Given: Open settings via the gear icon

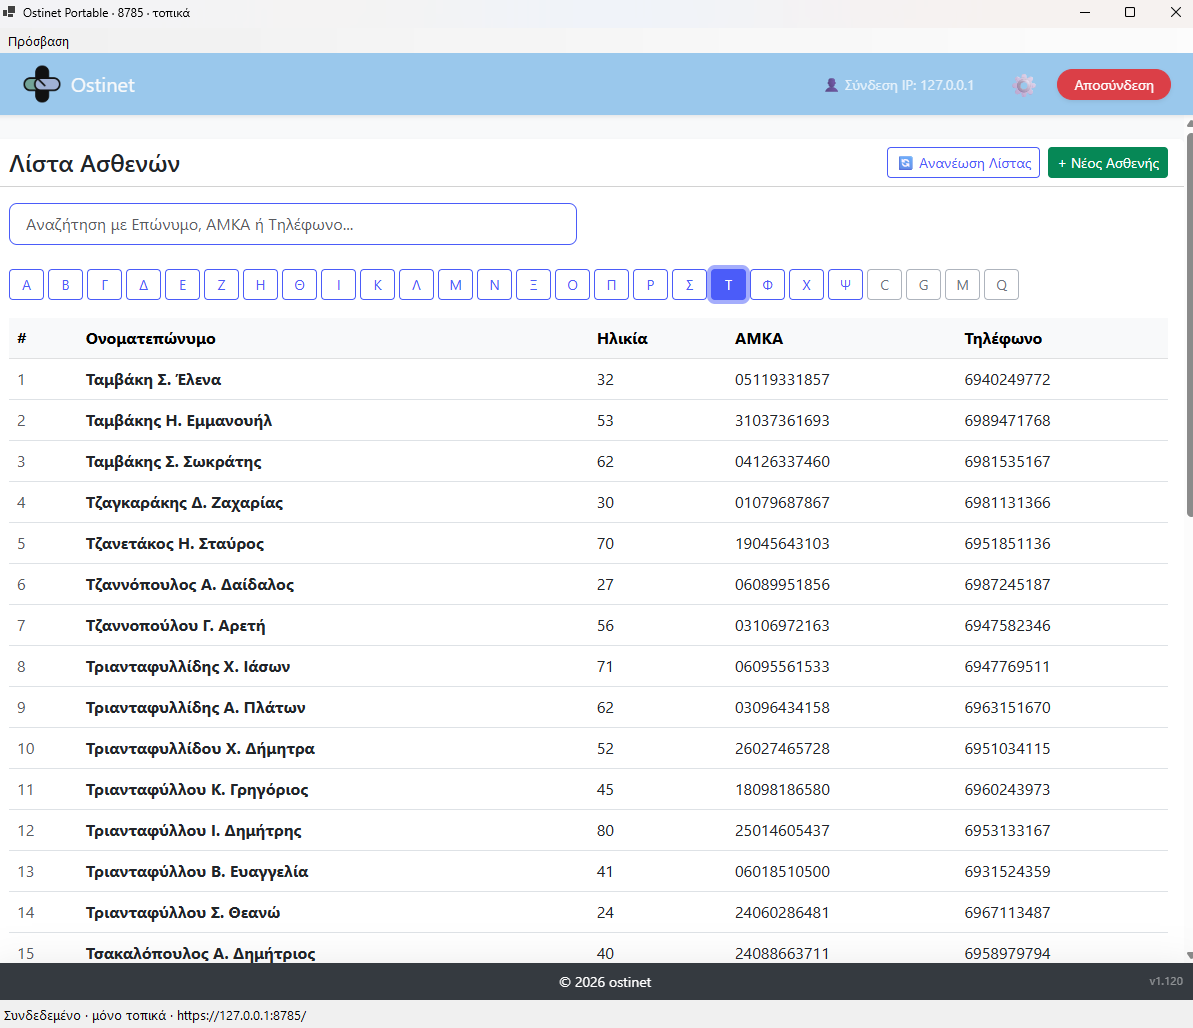Looking at the screenshot, I should click(1024, 85).
